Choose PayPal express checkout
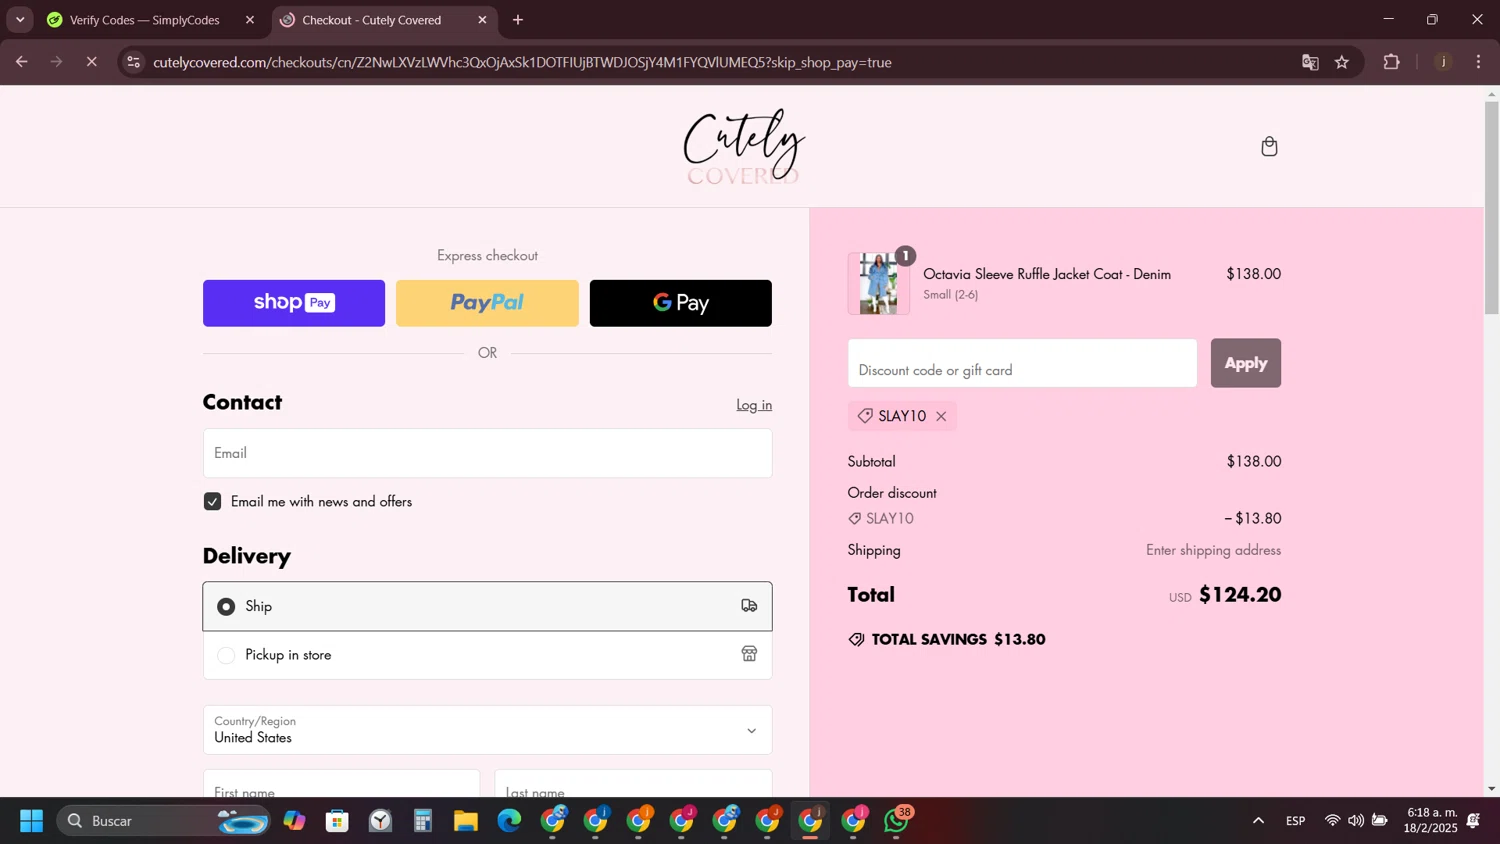 pyautogui.click(x=487, y=303)
